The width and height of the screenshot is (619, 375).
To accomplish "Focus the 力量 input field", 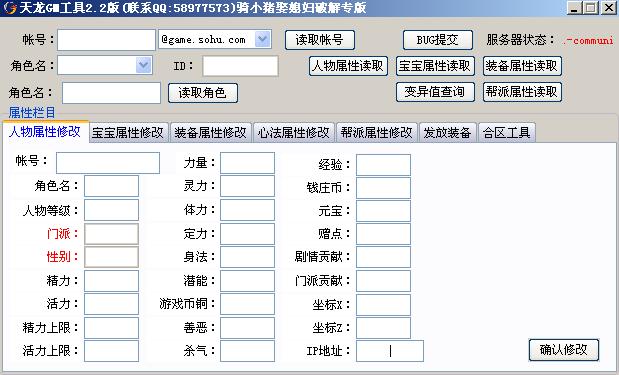I will pyautogui.click(x=248, y=163).
